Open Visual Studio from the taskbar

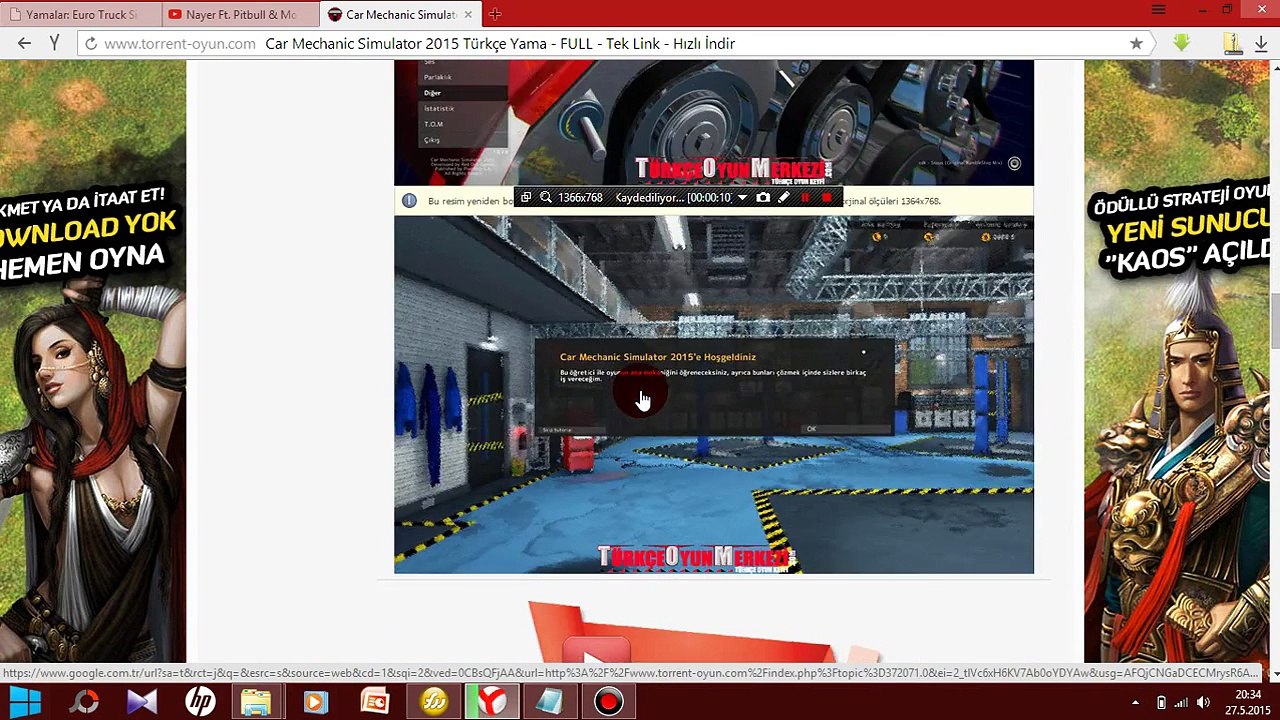click(142, 702)
